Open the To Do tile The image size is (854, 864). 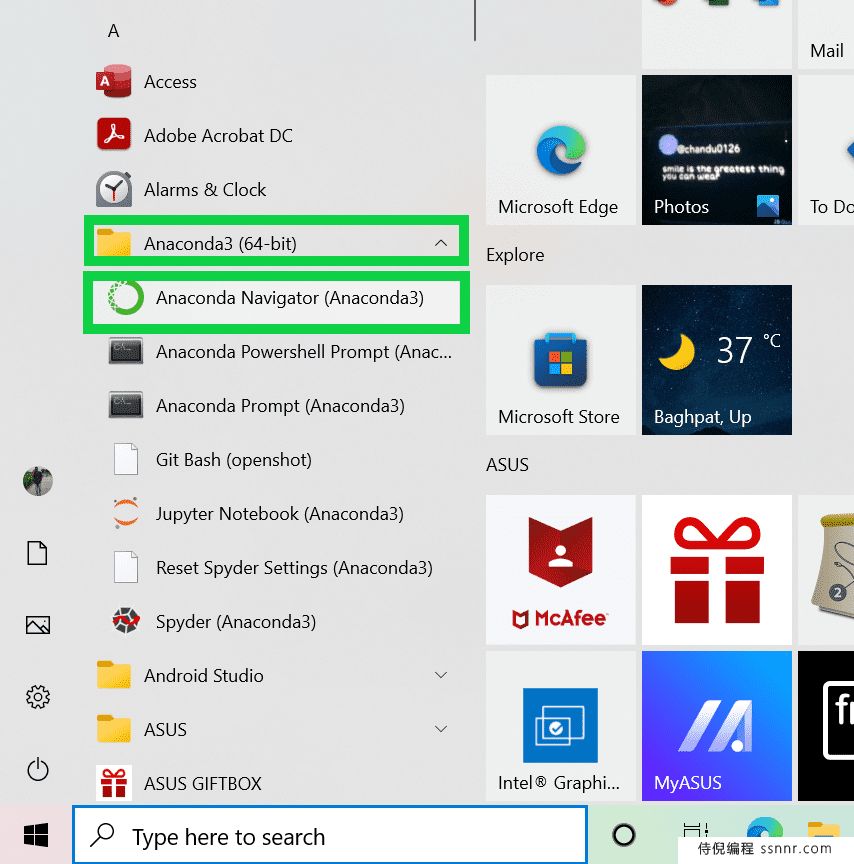tap(826, 150)
